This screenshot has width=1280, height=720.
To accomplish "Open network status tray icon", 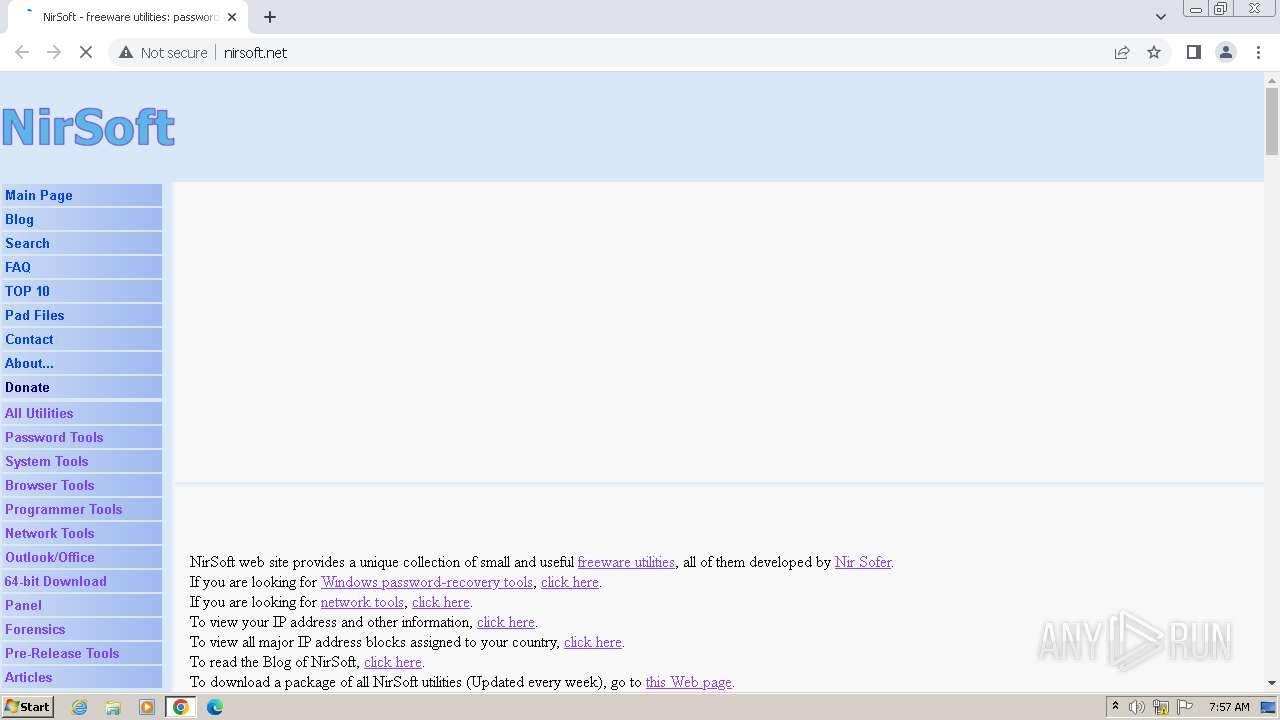I will [x=1161, y=707].
